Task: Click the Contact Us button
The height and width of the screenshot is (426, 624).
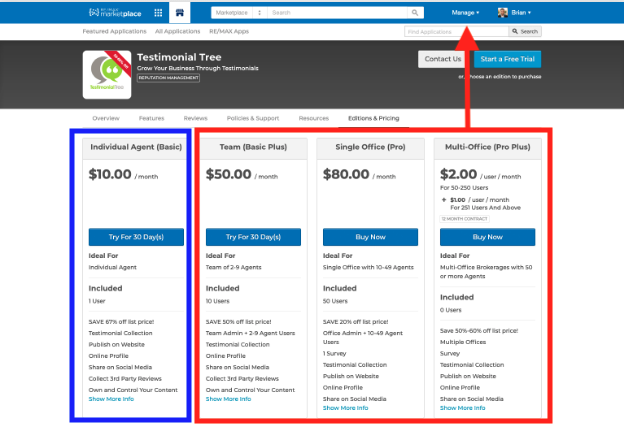Action: pyautogui.click(x=443, y=59)
